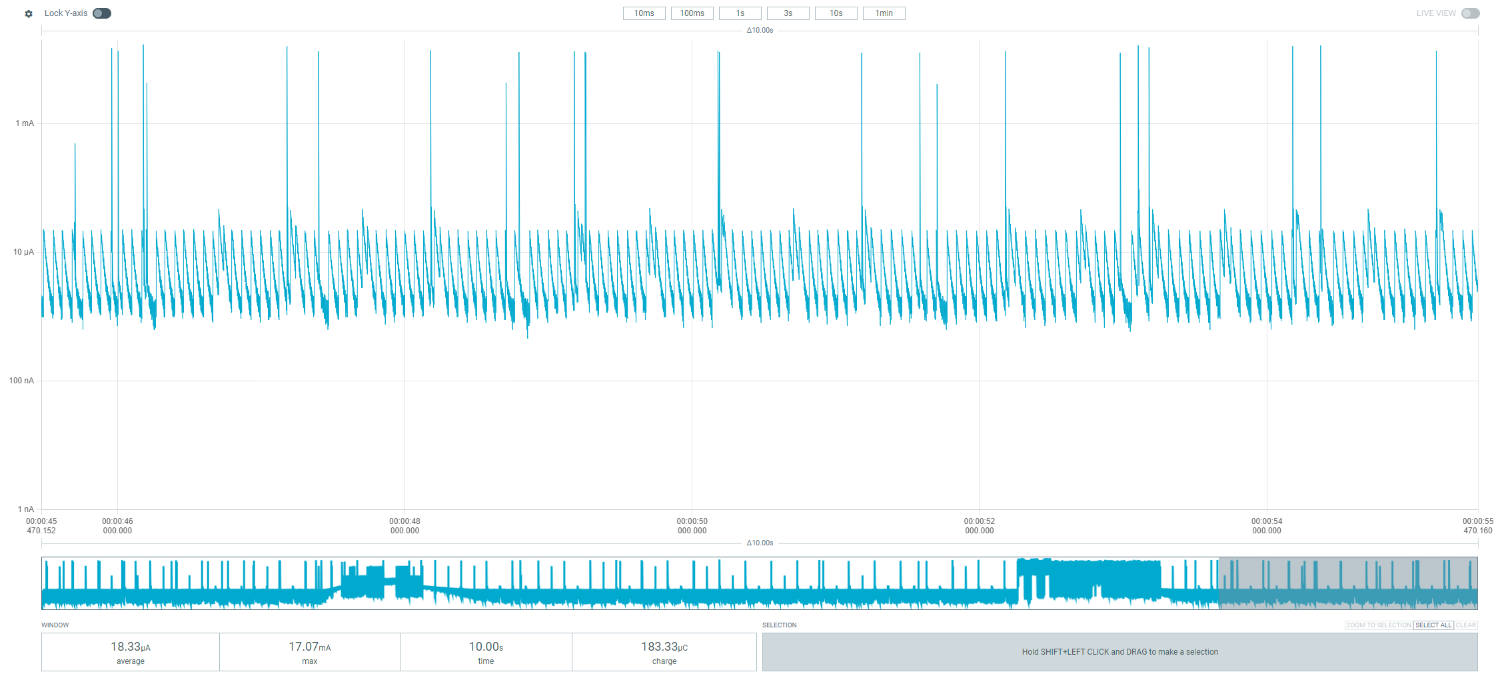The height and width of the screenshot is (684, 1500).
Task: Choose the 3s time window preset
Action: pyautogui.click(x=788, y=14)
